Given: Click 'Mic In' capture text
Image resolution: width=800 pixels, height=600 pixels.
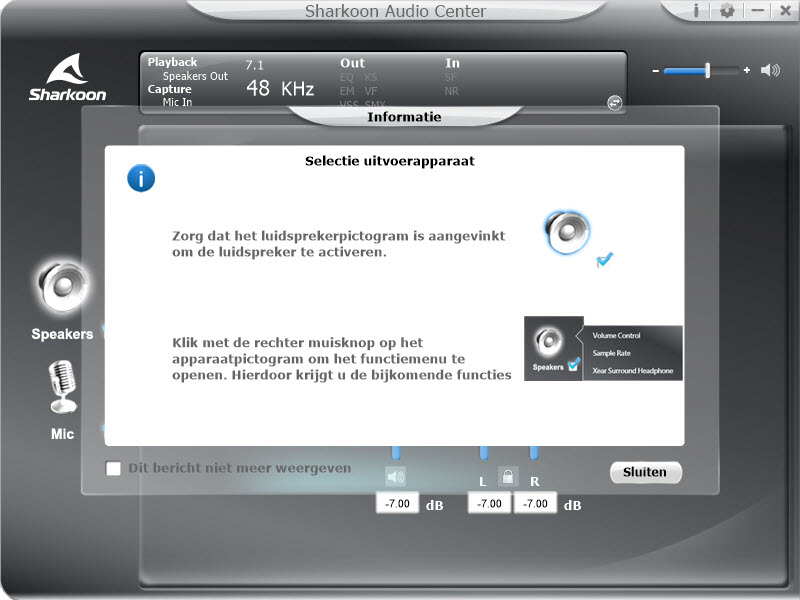Looking at the screenshot, I should tap(178, 102).
